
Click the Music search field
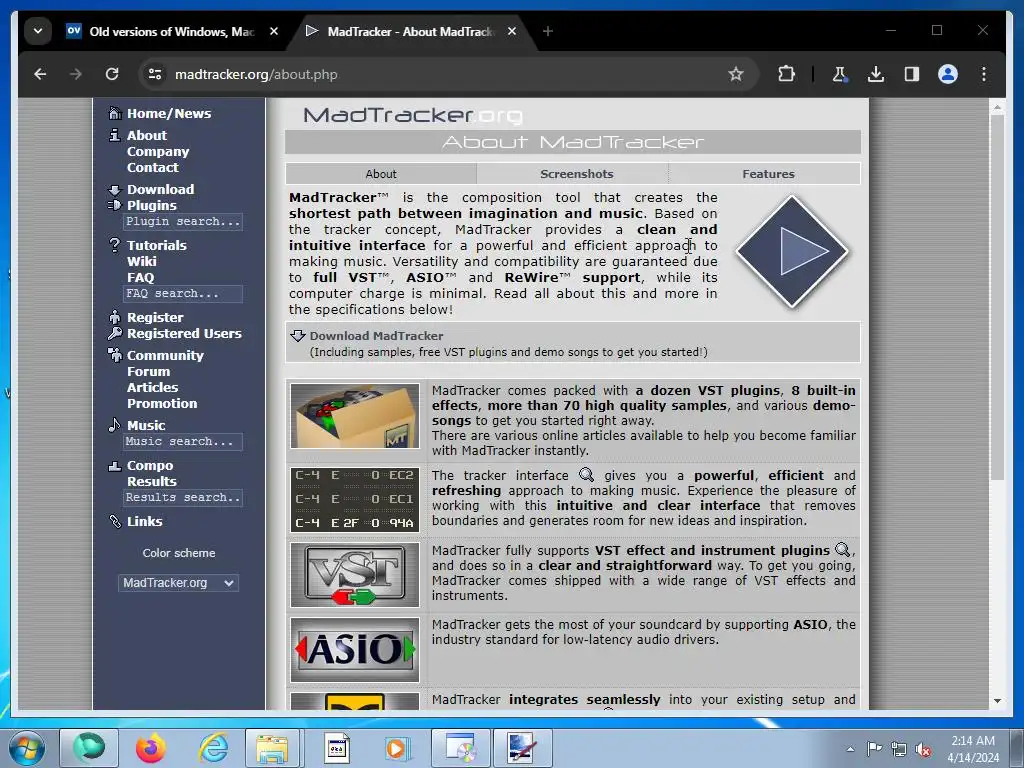[183, 441]
